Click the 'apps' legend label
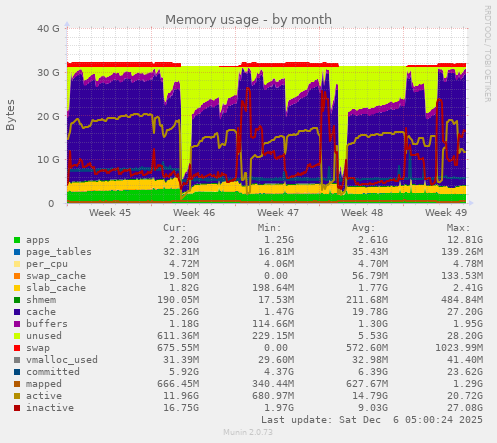Screen dimensions: 497x443 tap(38, 240)
